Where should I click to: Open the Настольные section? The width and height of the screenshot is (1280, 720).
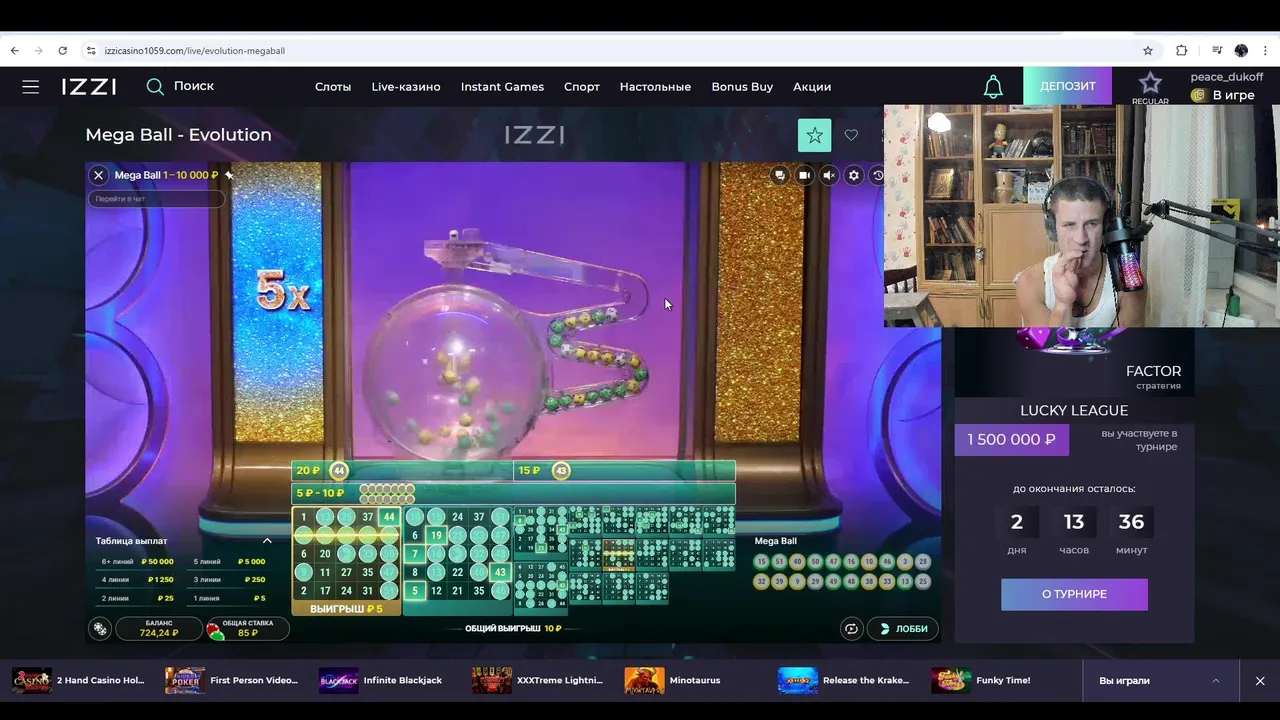(655, 87)
